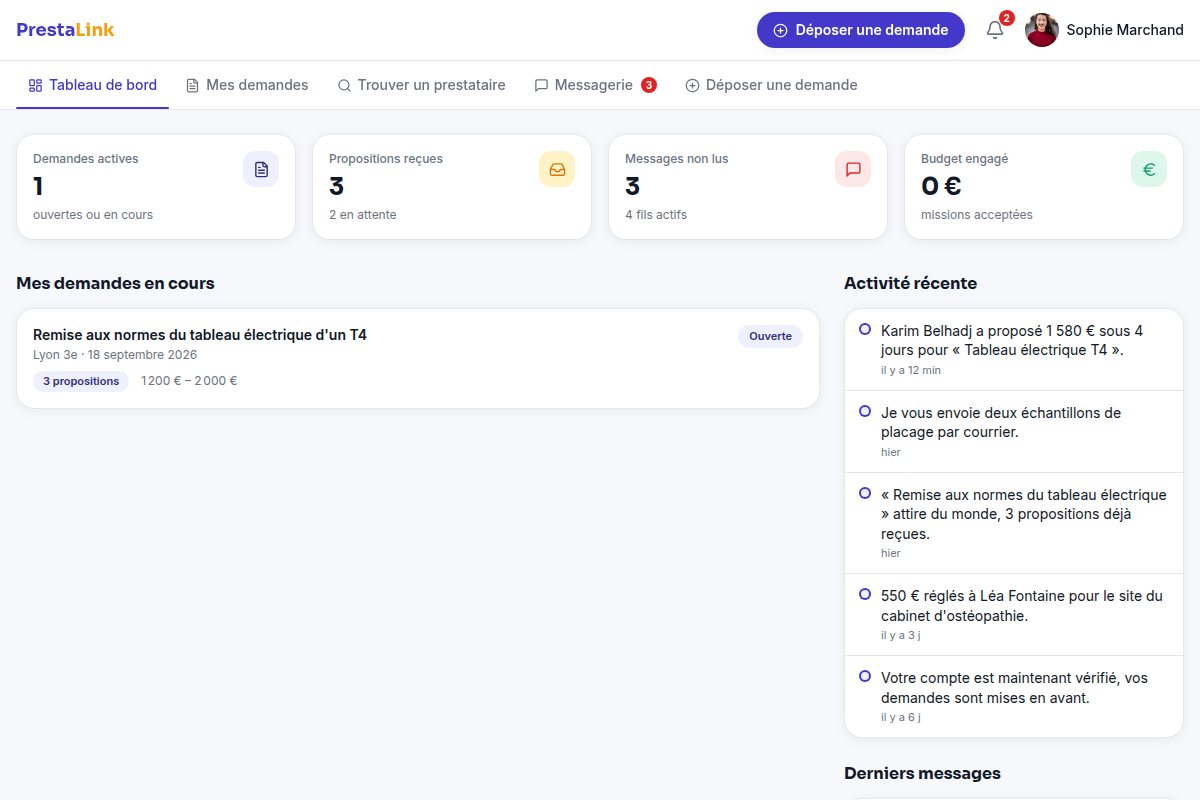The height and width of the screenshot is (800, 1200).
Task: Click the inbox icon on the Propositions reçues card
Action: pos(557,169)
